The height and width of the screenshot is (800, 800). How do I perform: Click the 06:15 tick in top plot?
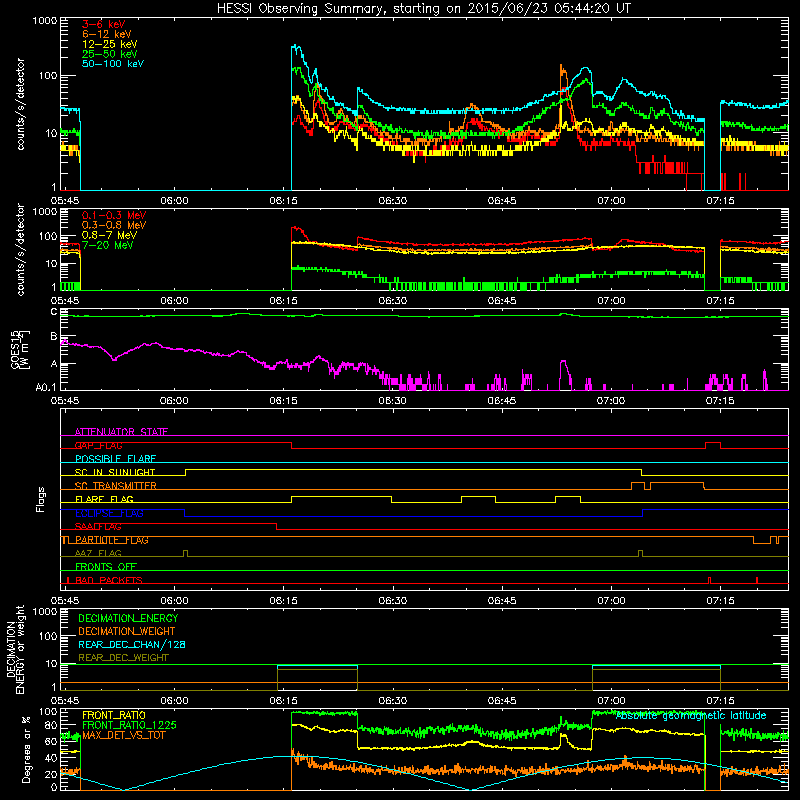coord(283,201)
